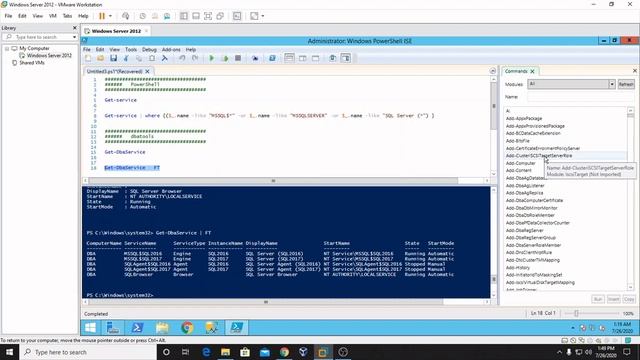Screen dimensions: 640x360
Task: Click VMware full screen mode icon
Action: (208, 16)
